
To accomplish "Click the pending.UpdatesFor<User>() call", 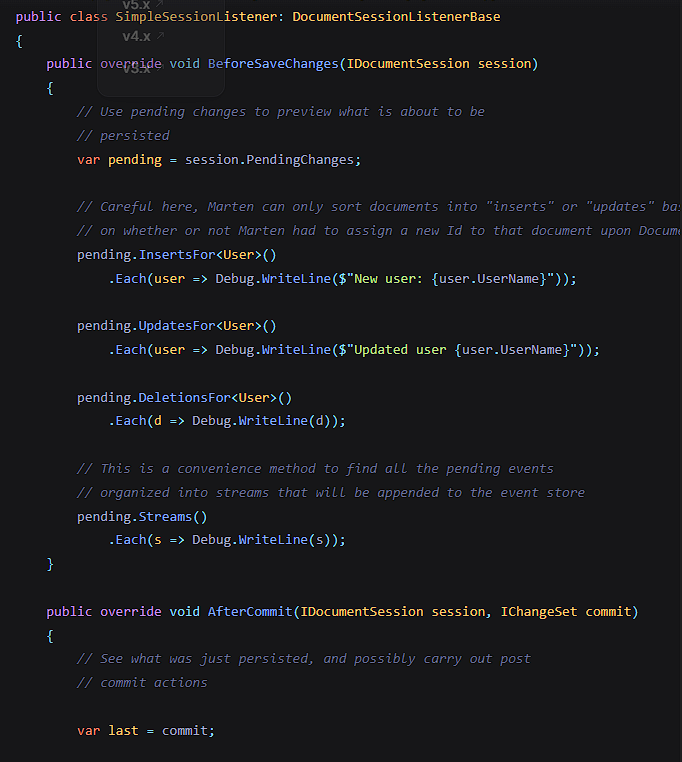I will tap(176, 326).
